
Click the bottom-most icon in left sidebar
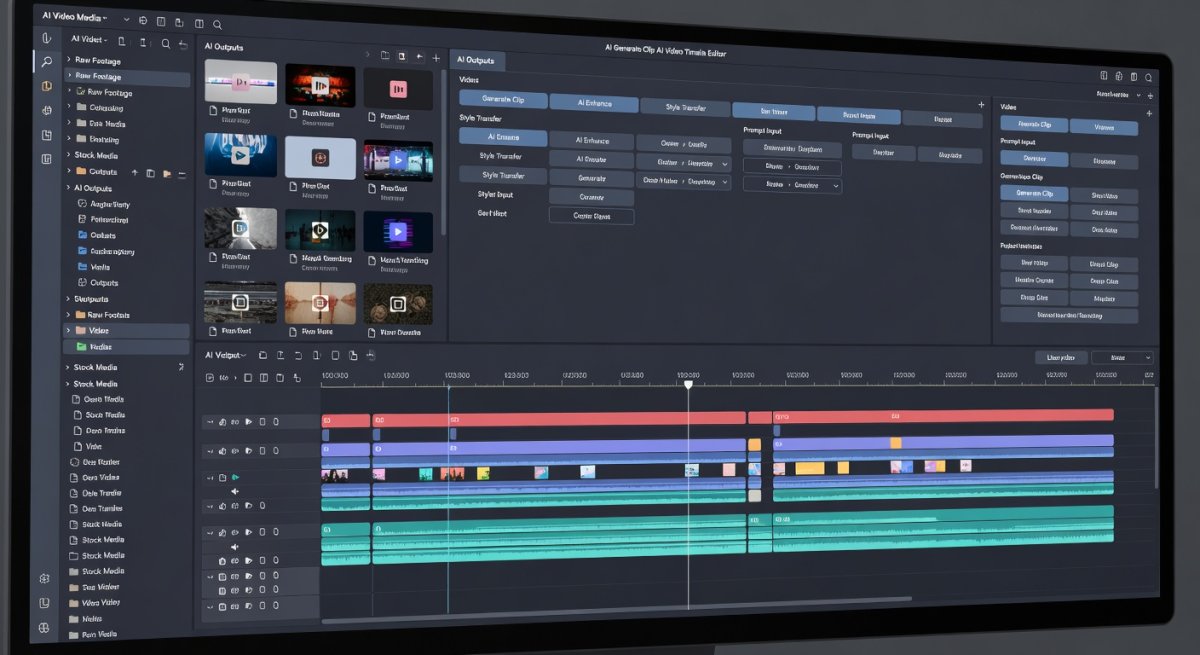tap(44, 628)
